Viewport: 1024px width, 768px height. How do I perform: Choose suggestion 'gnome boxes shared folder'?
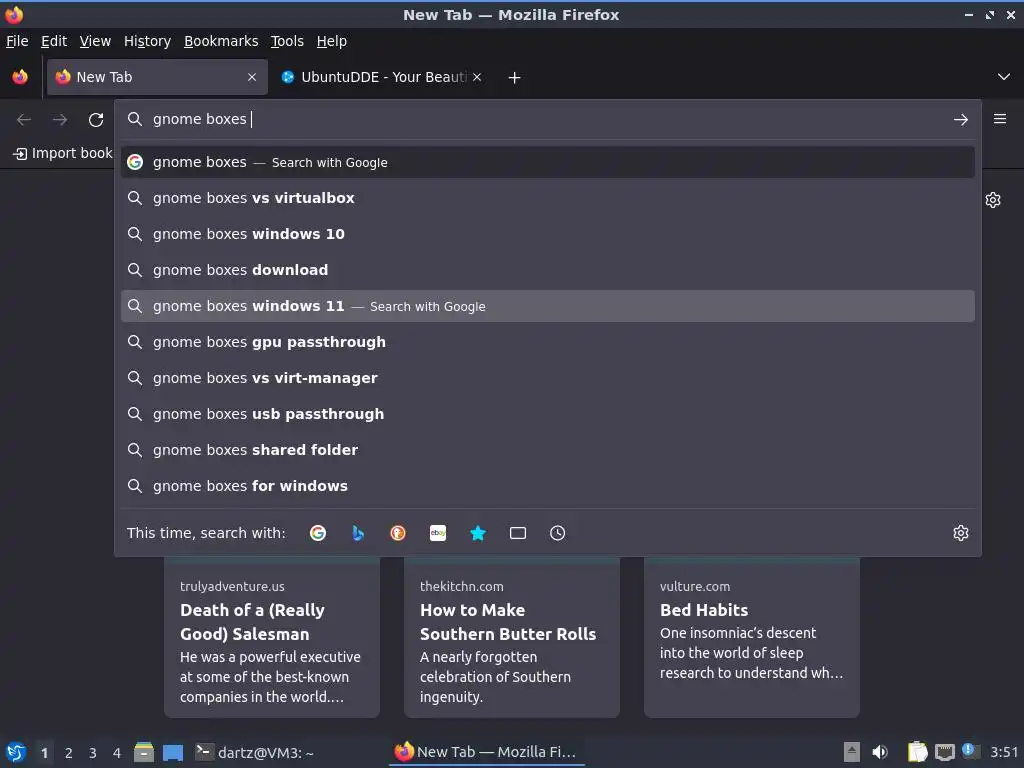pyautogui.click(x=547, y=449)
